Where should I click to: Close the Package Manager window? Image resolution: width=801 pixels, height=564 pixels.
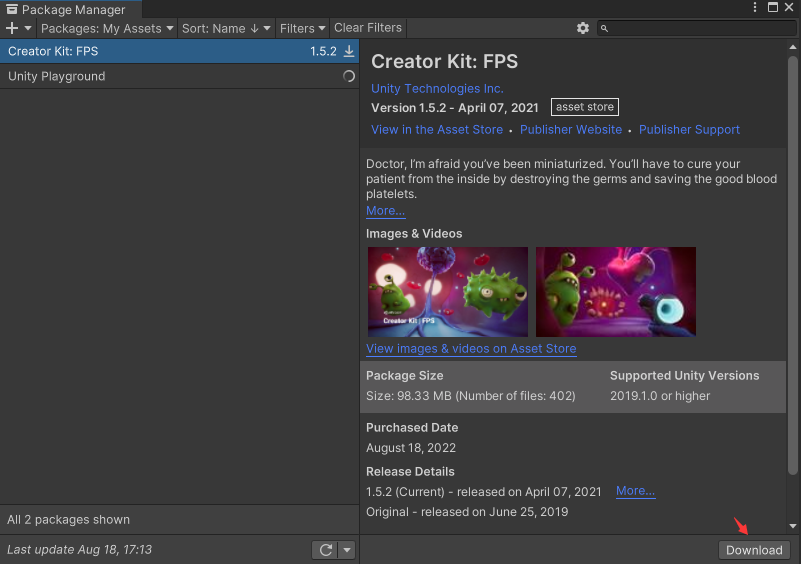789,7
